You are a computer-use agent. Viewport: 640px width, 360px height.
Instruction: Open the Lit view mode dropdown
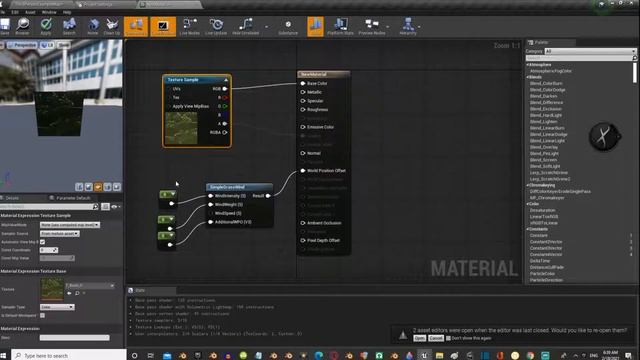tap(47, 45)
